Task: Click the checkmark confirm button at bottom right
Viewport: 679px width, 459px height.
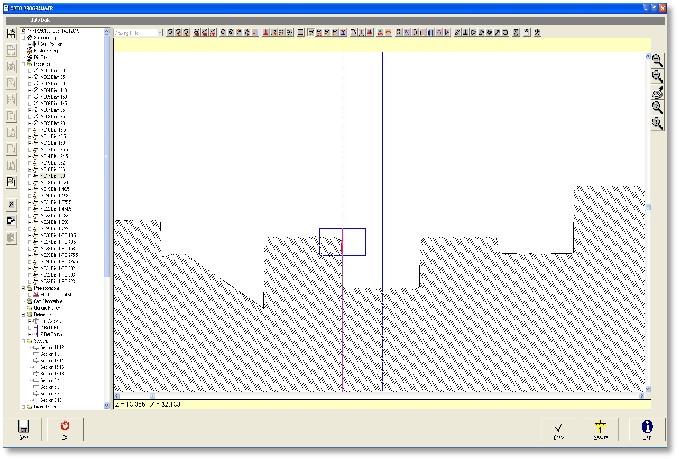Action: [558, 427]
